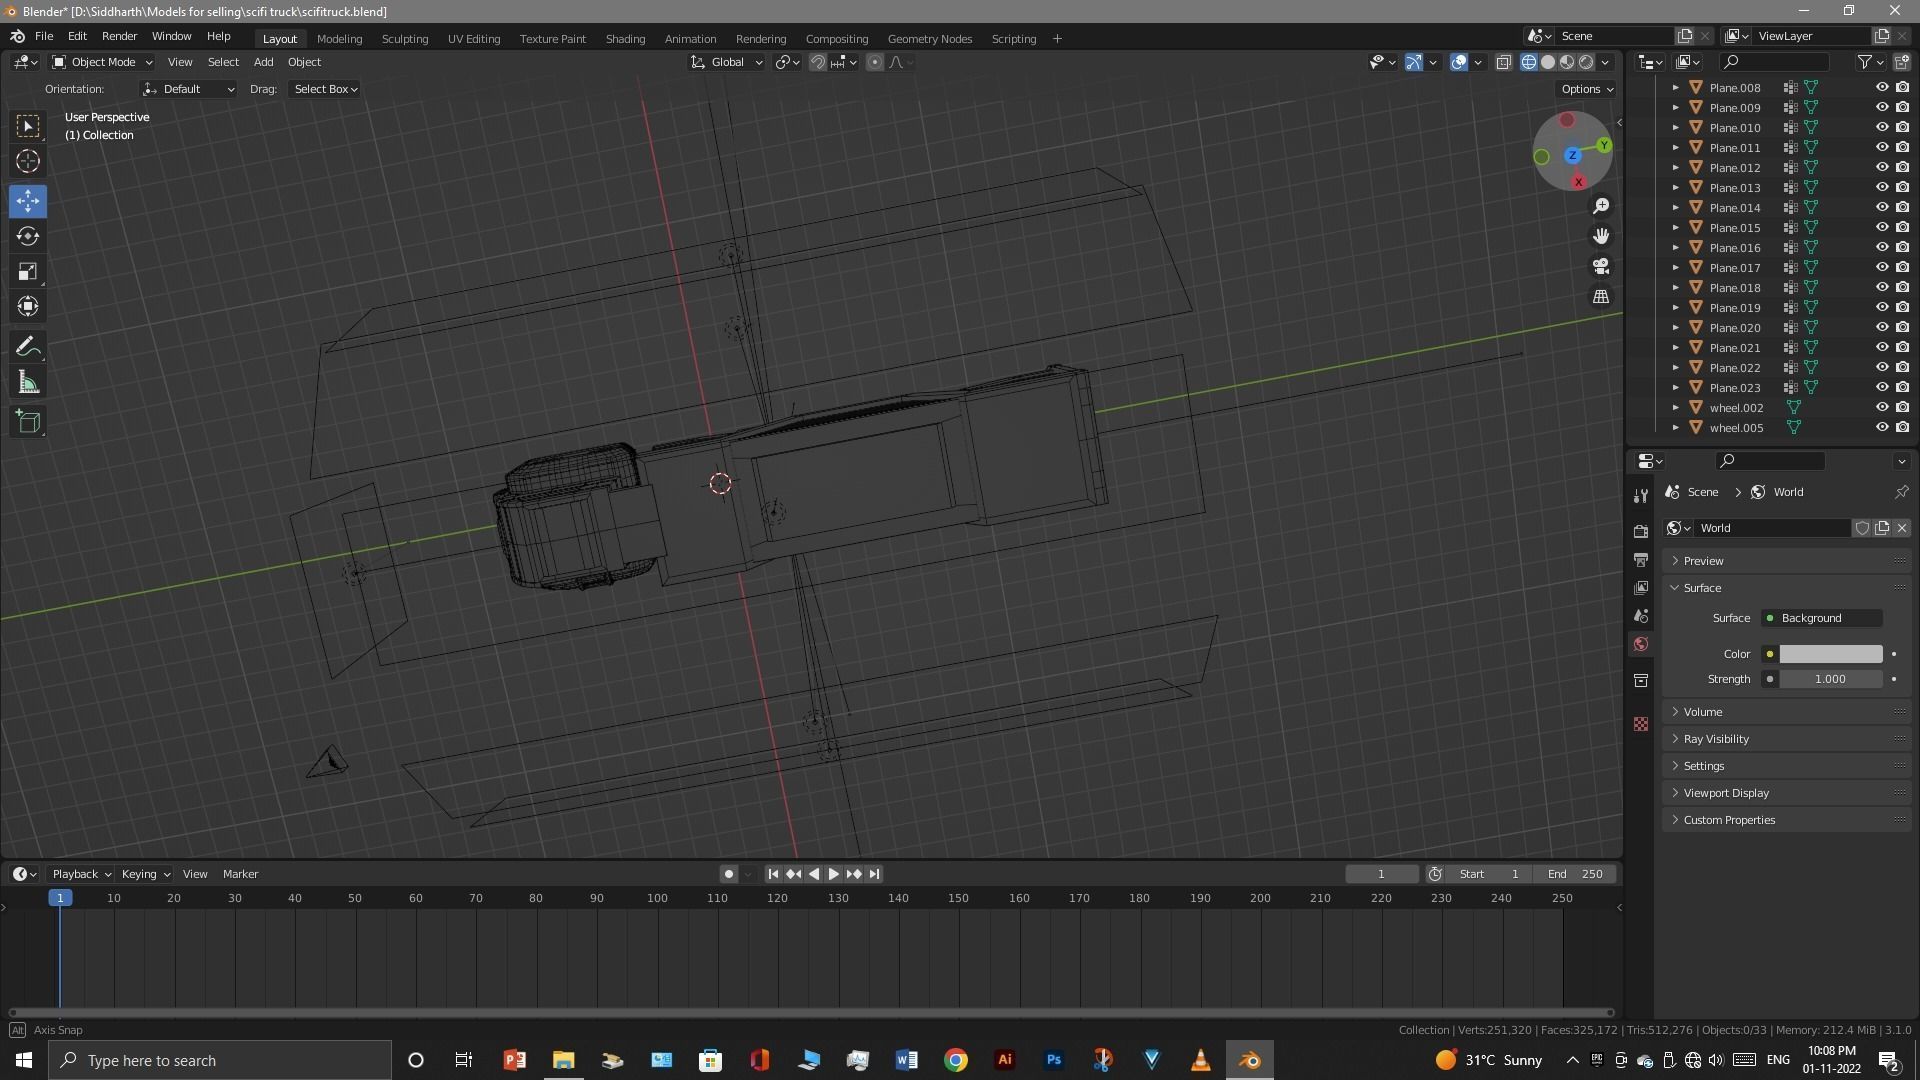Open the Render menu
1920x1080 pixels.
click(119, 36)
